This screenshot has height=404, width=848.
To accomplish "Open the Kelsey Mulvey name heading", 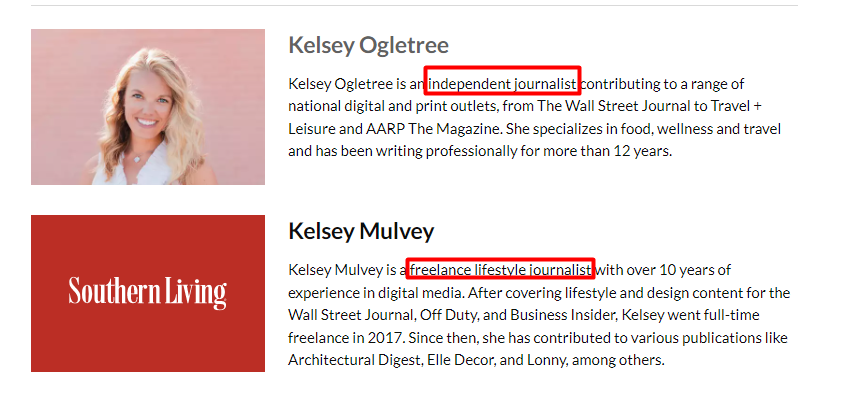I will pyautogui.click(x=361, y=231).
